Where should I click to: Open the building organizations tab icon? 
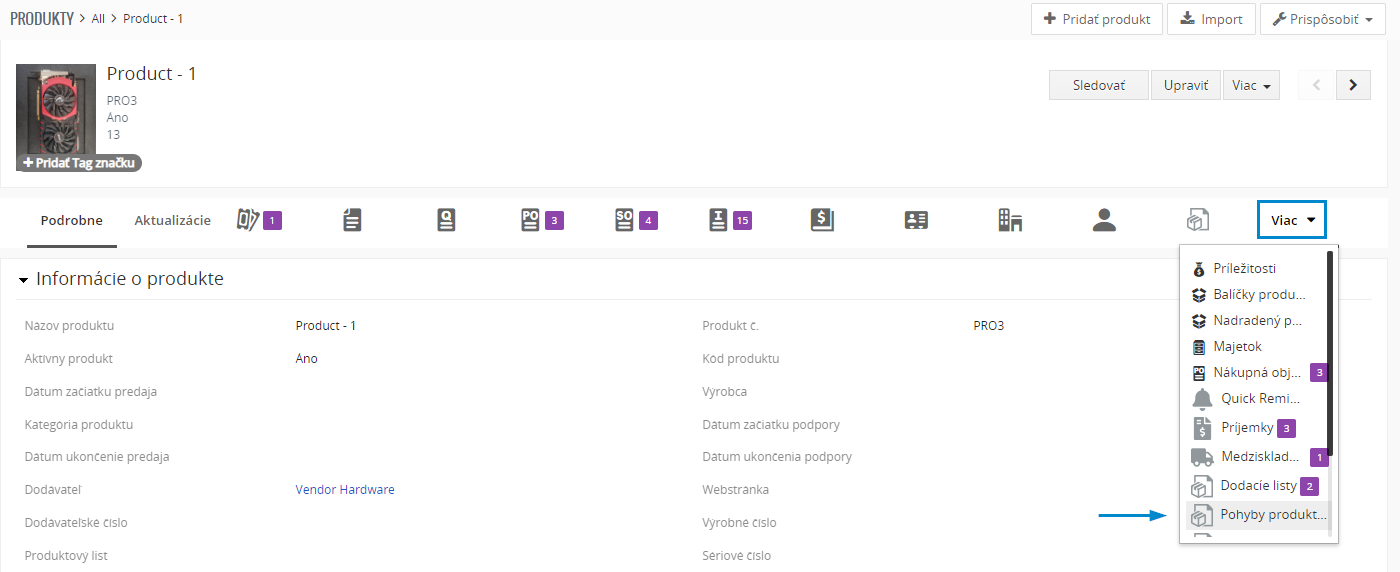click(1010, 220)
